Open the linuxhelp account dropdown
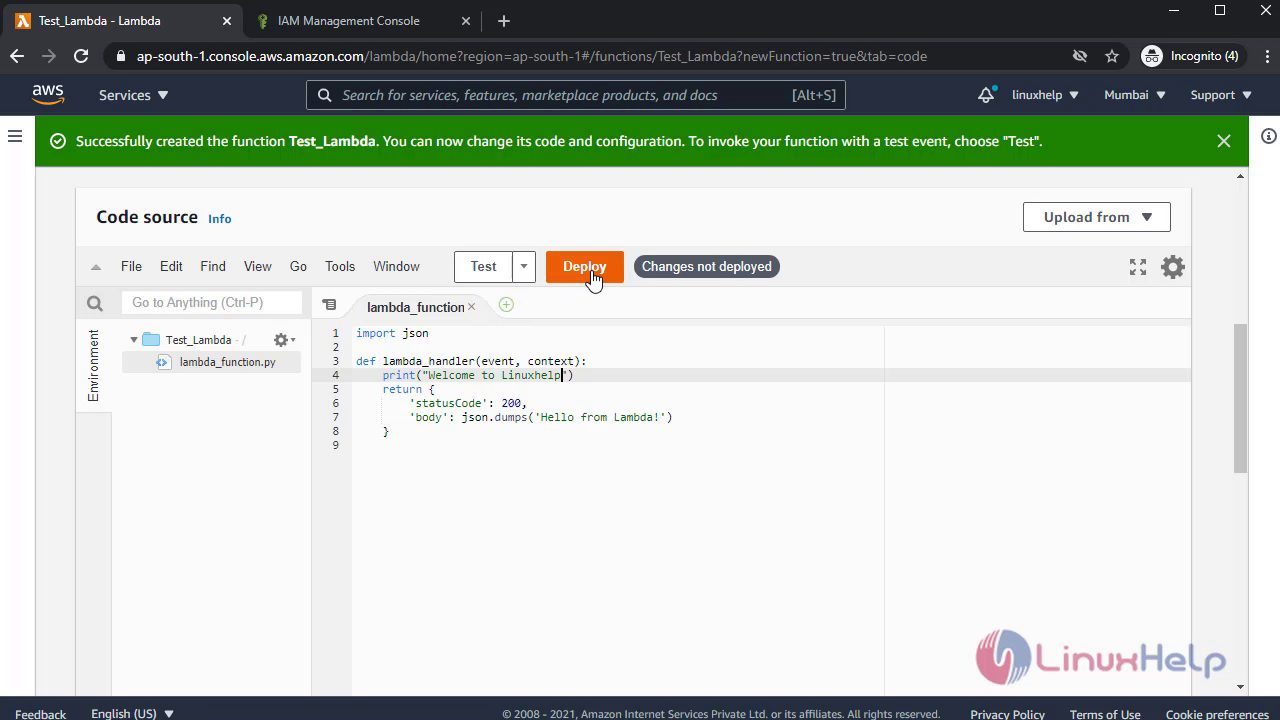Image resolution: width=1280 pixels, height=720 pixels. tap(1045, 95)
